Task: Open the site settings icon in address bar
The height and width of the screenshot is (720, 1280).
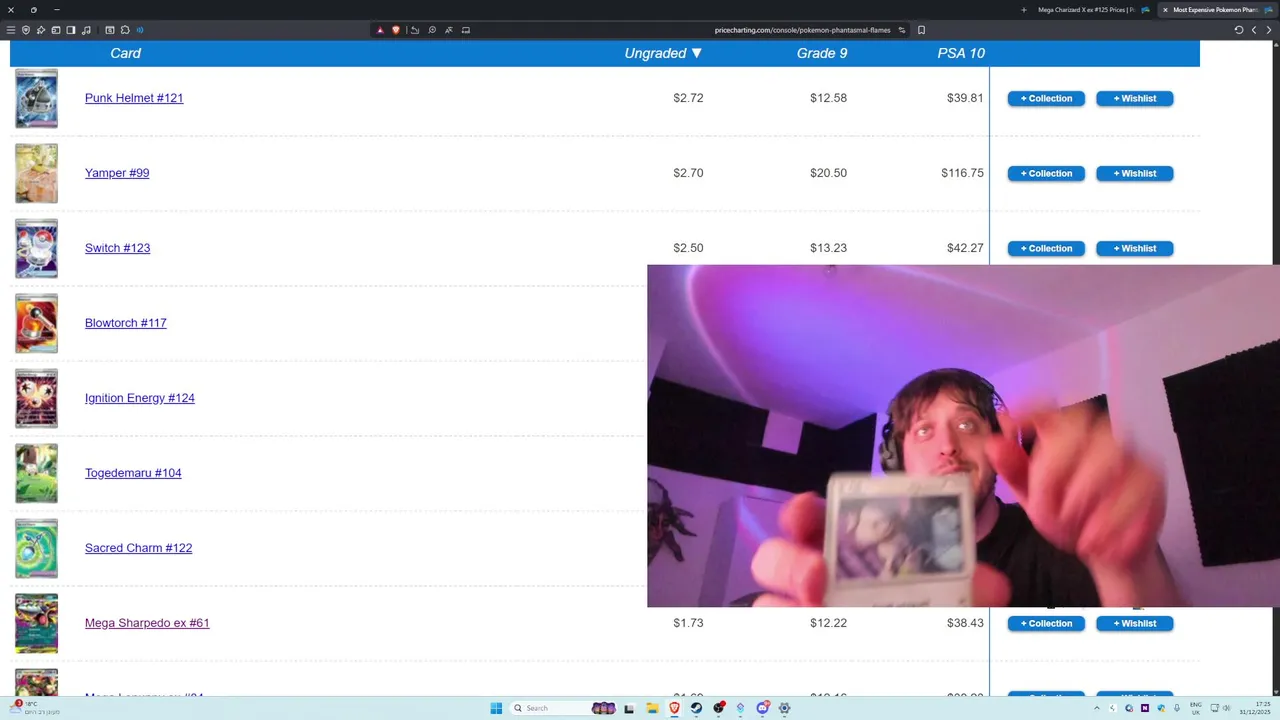Action: pos(902,30)
